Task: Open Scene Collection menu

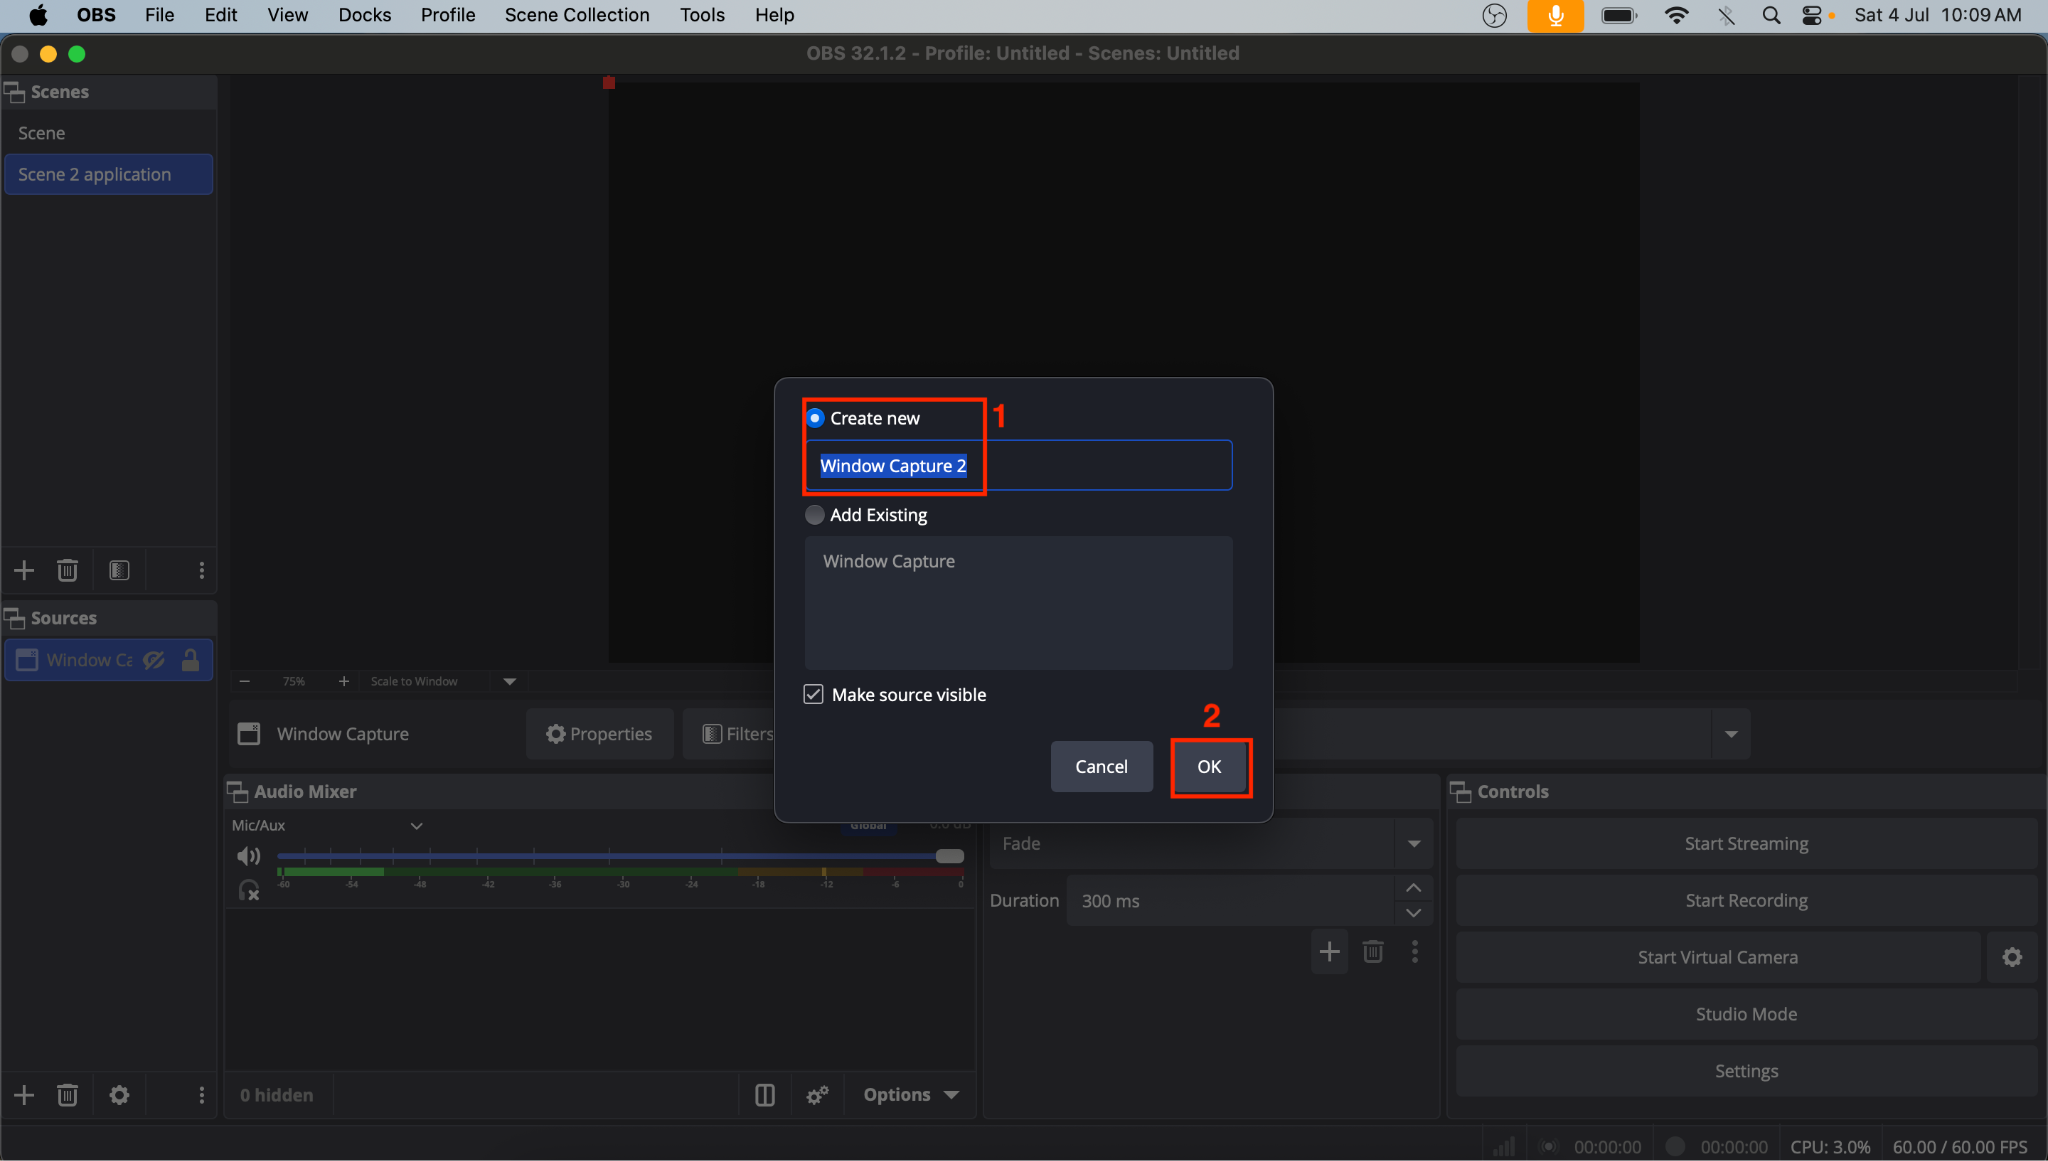Action: point(577,15)
